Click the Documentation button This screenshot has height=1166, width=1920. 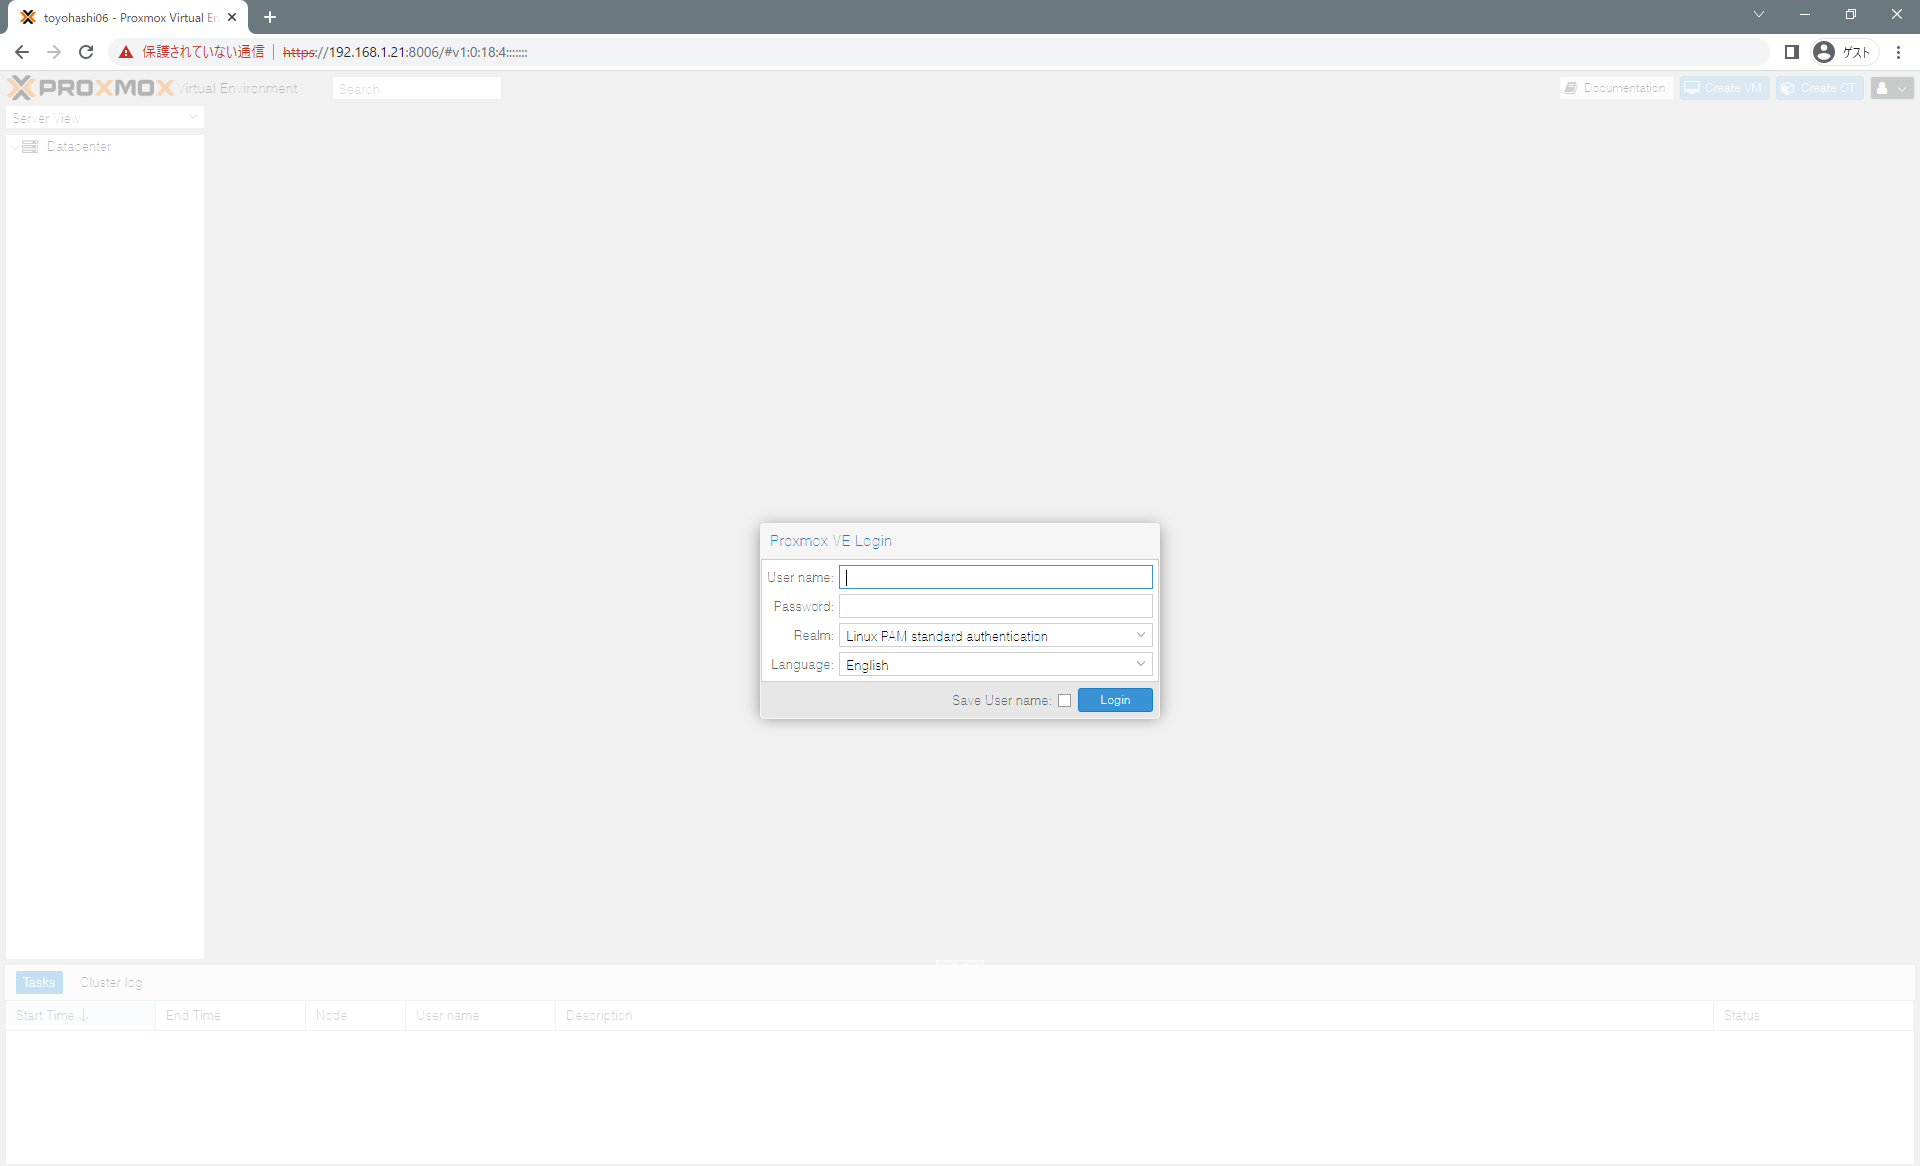pyautogui.click(x=1616, y=88)
